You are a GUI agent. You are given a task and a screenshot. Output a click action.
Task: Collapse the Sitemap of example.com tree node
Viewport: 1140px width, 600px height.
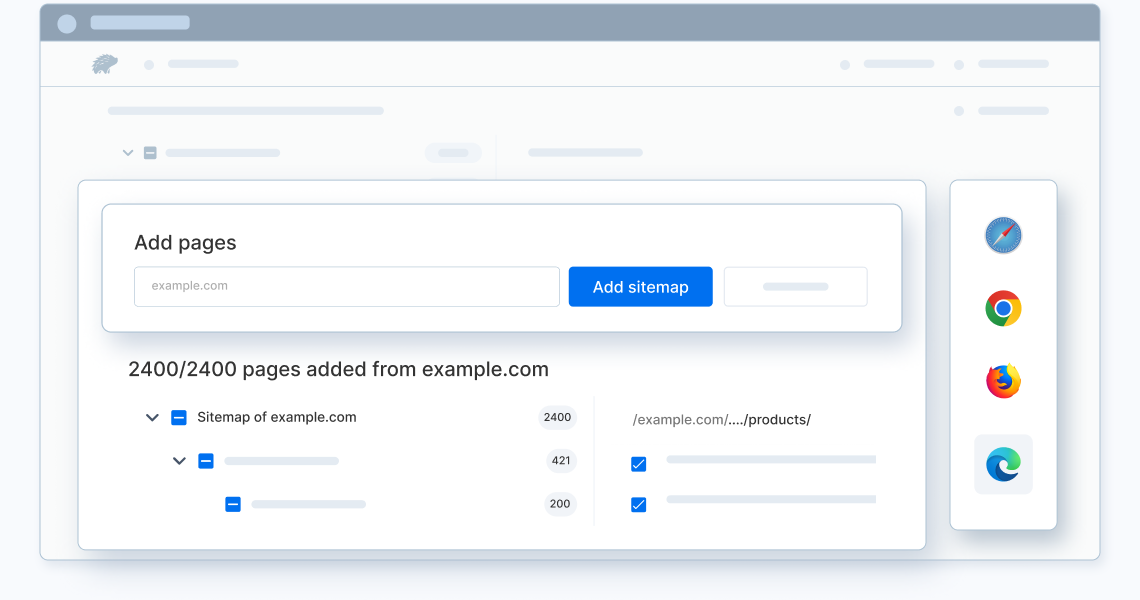(x=152, y=417)
